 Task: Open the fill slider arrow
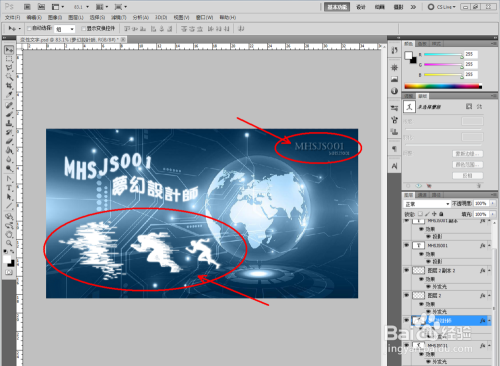(x=493, y=214)
